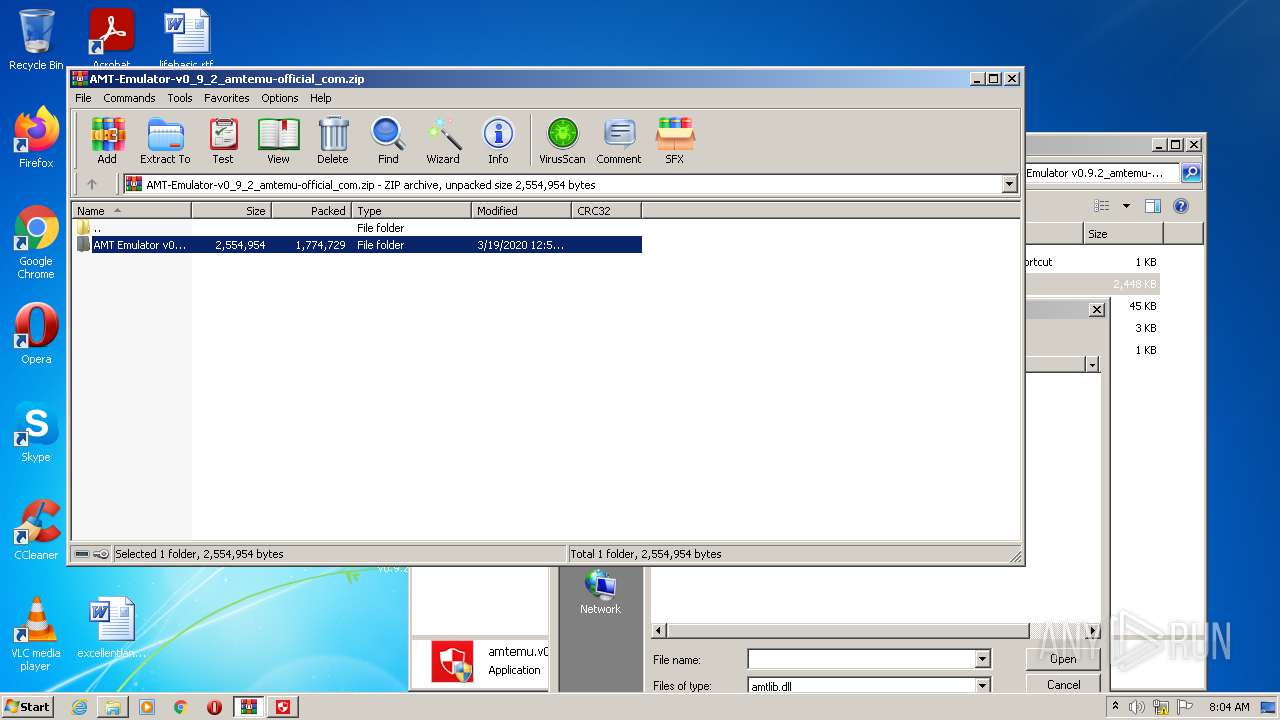Sort by the CRC32 column header
The image size is (1280, 720).
(x=606, y=211)
